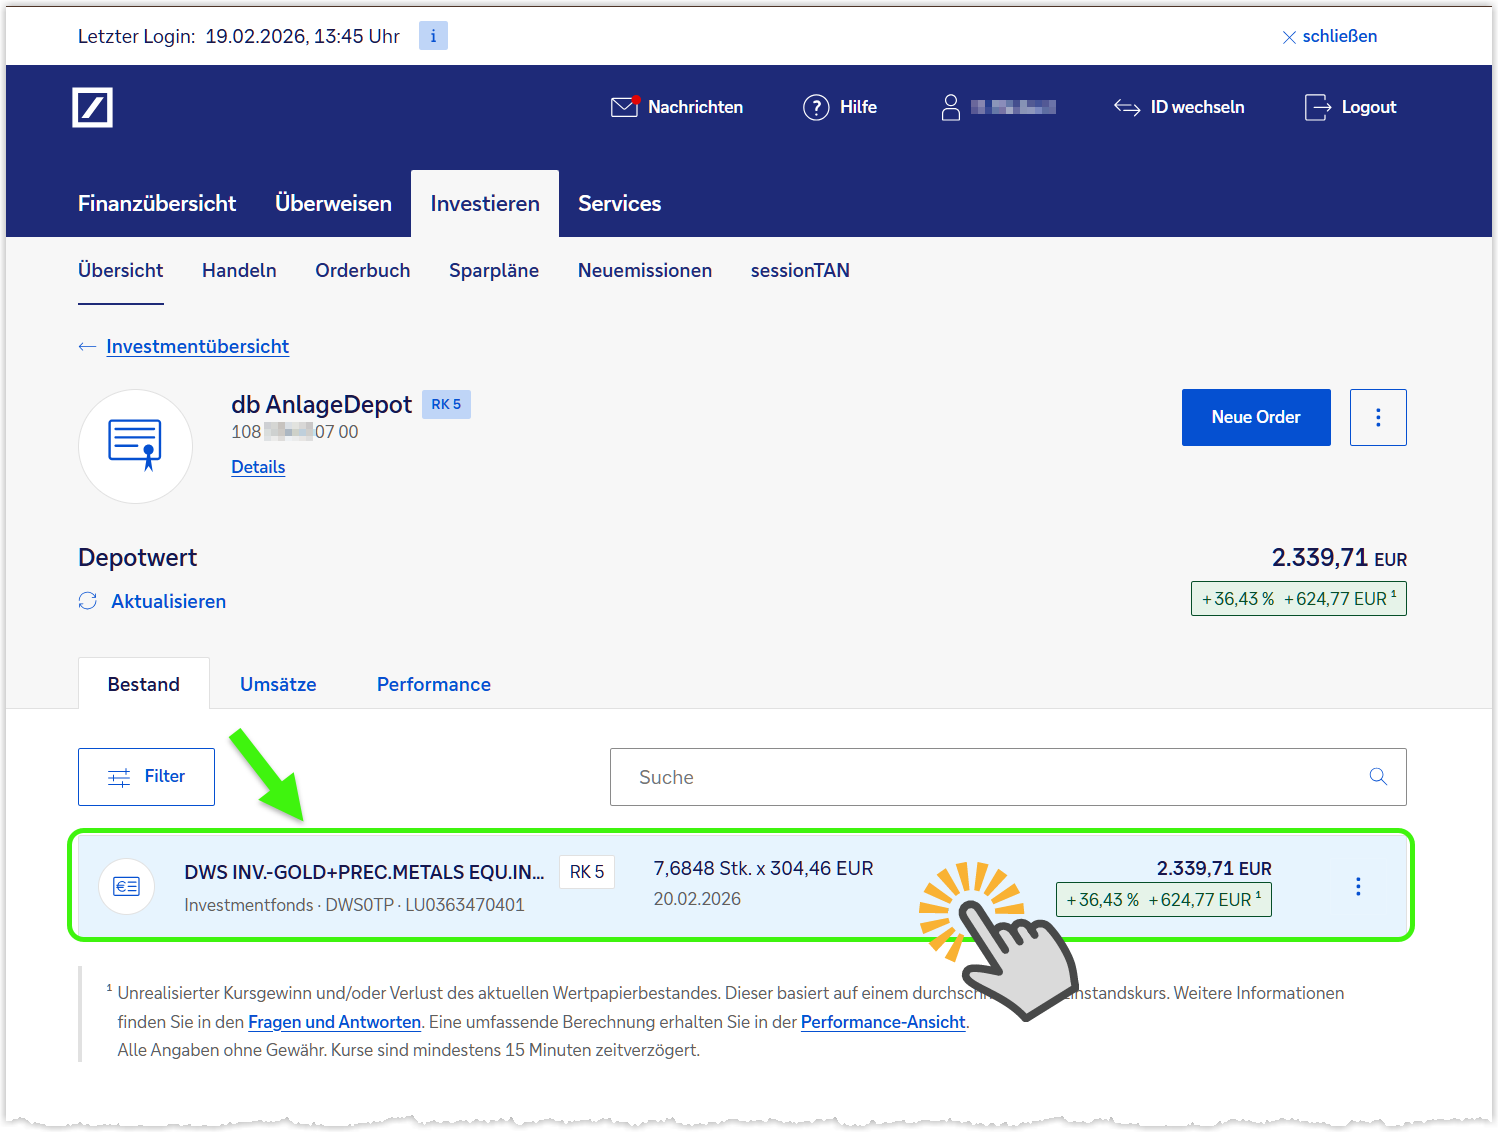The image size is (1499, 1133).
Task: Open the Fragen und Antworten link
Action: (334, 1022)
